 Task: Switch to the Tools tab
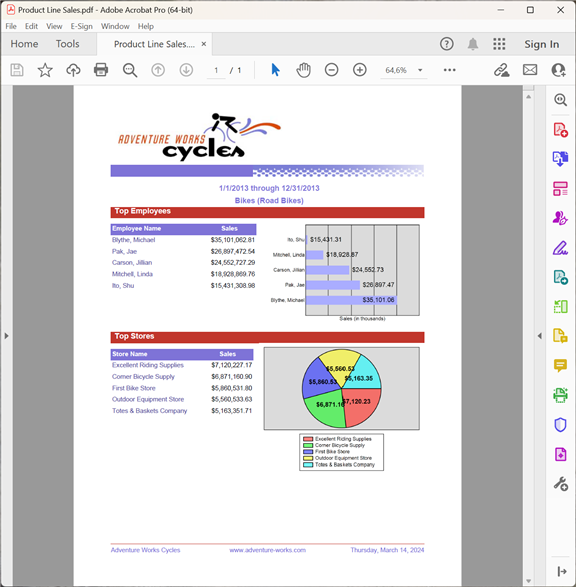(67, 44)
